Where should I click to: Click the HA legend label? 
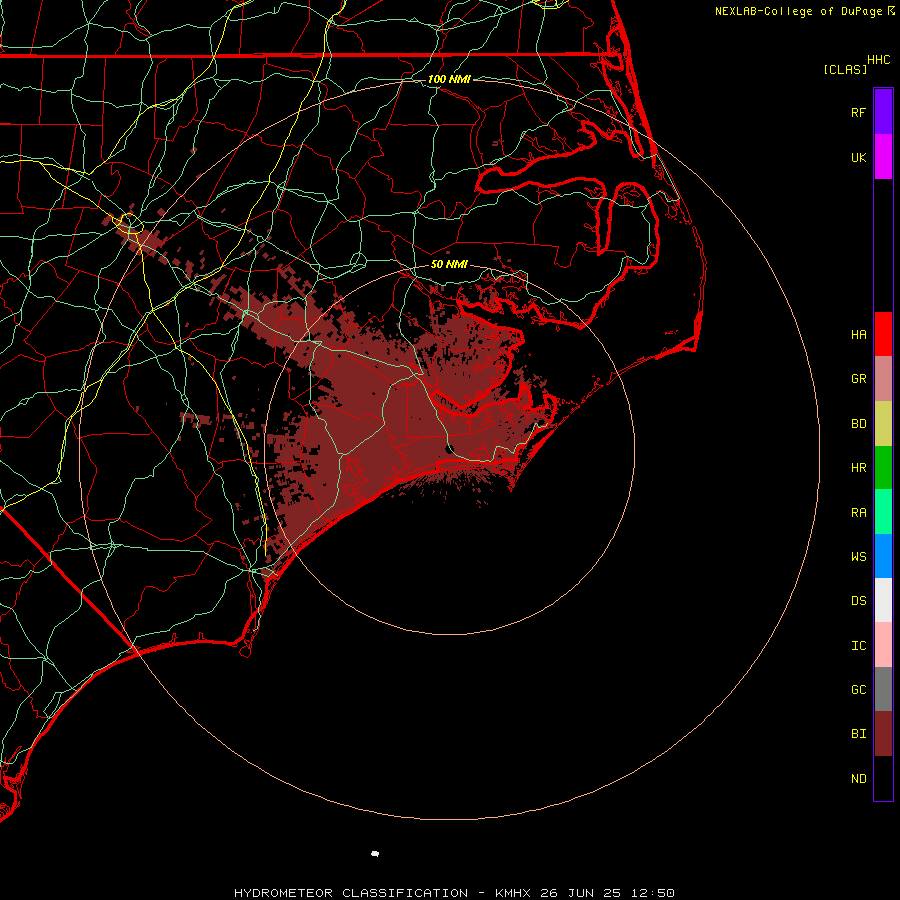coord(858,335)
